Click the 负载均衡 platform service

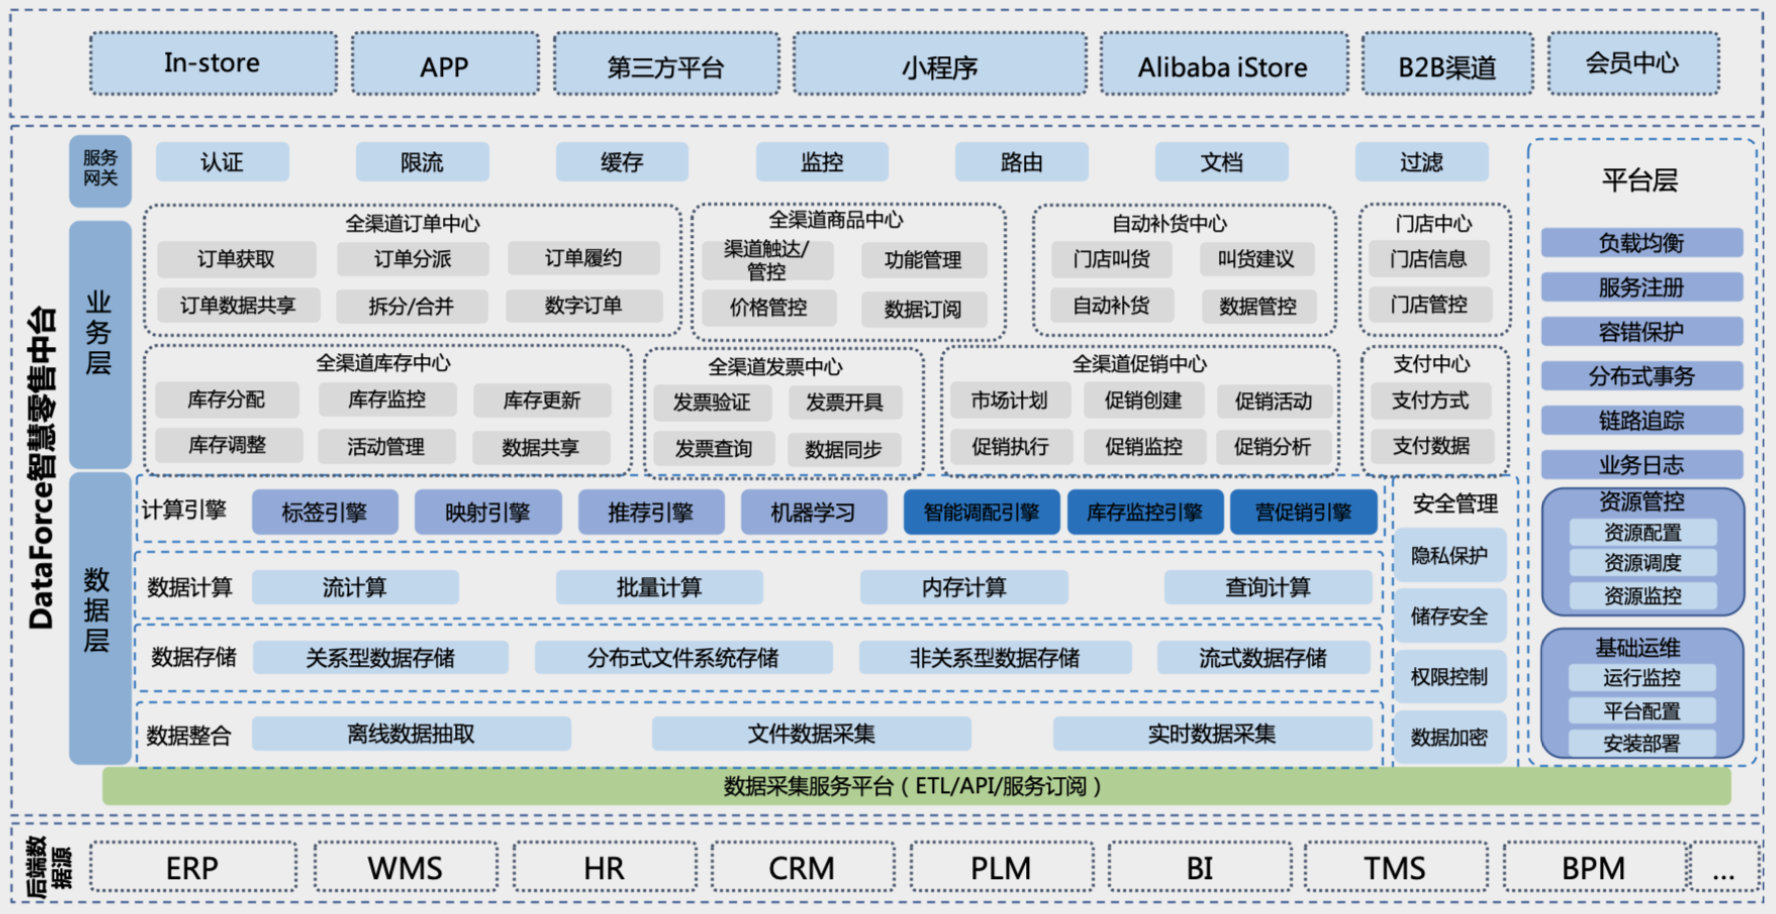(1641, 242)
